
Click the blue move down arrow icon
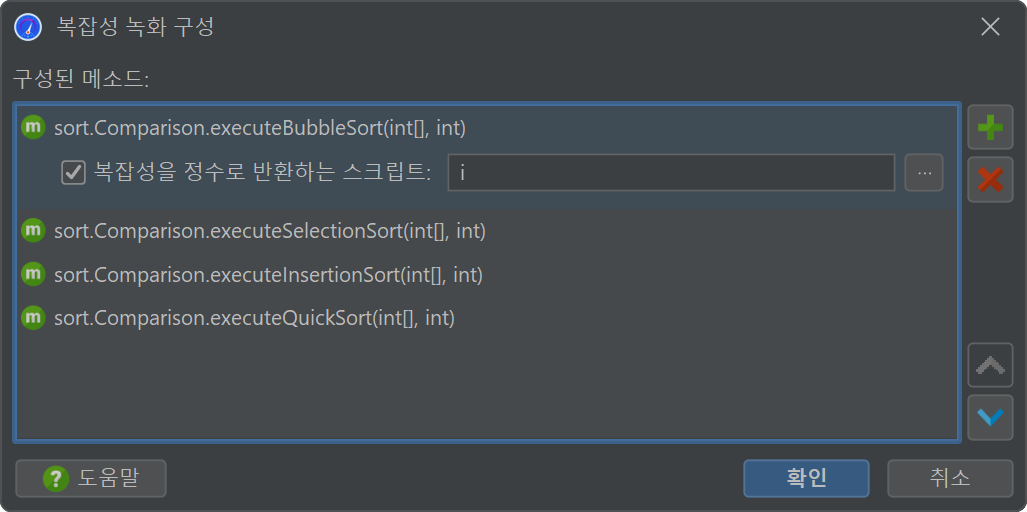pos(990,417)
